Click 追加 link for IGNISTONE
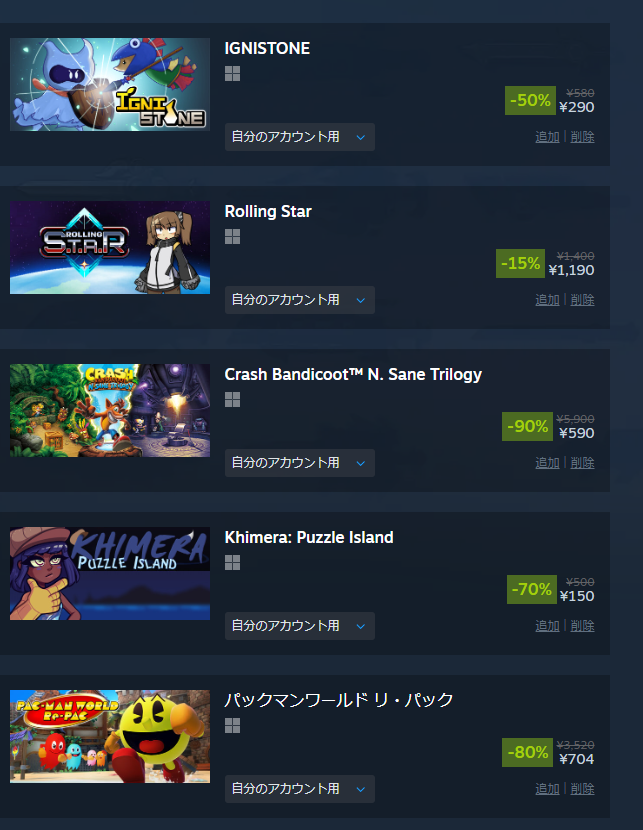Screen dimensions: 643x830 tap(547, 137)
